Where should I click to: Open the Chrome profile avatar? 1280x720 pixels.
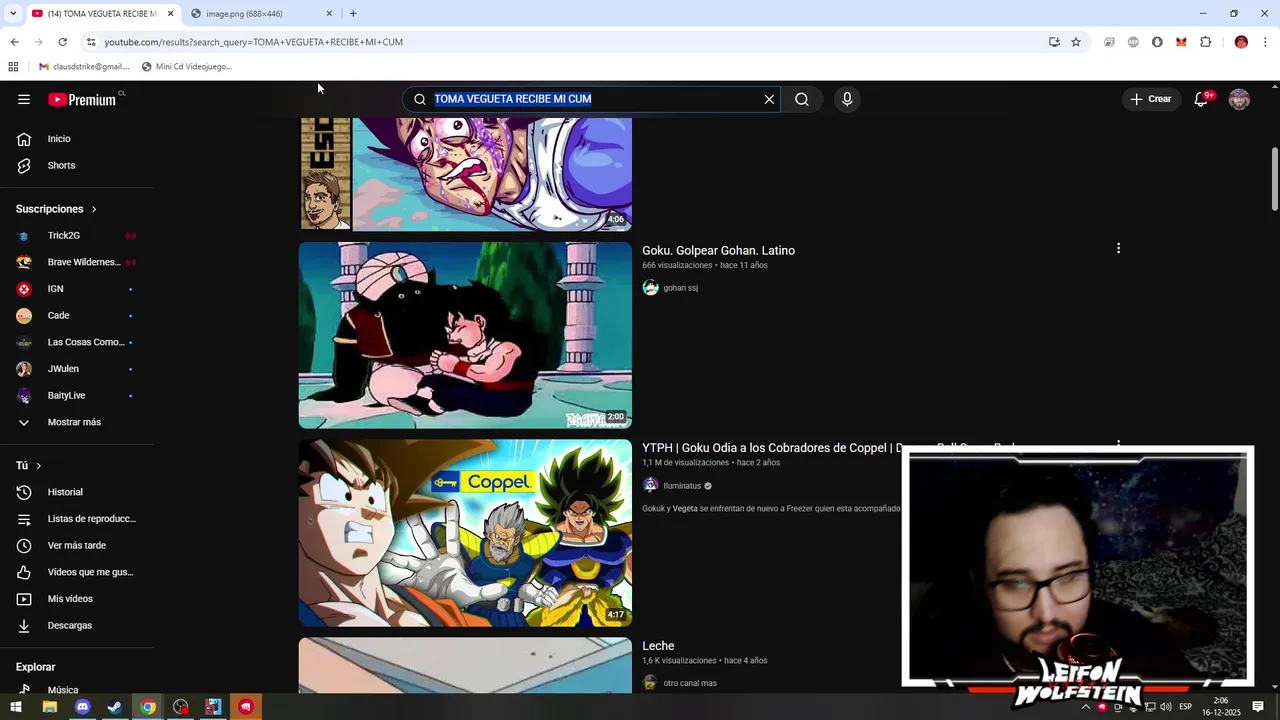click(1241, 42)
